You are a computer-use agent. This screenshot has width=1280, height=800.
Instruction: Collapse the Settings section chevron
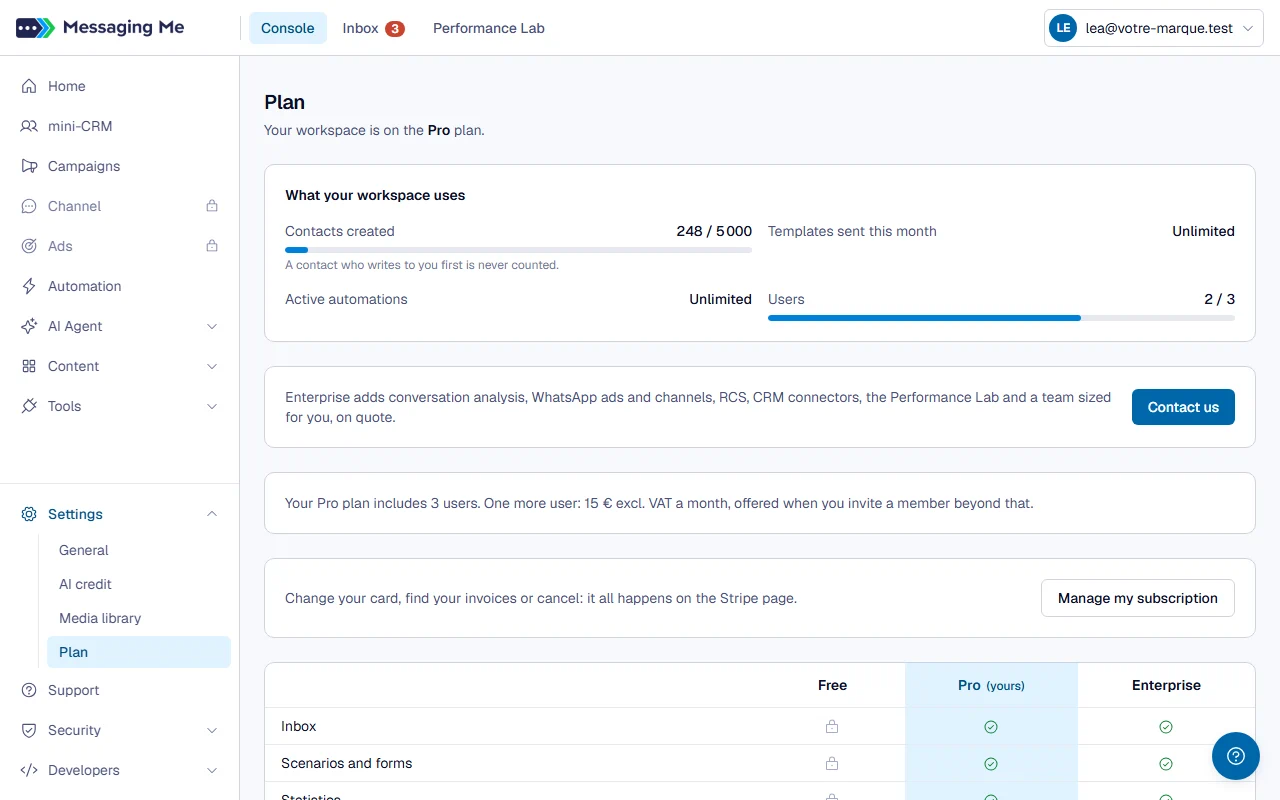[212, 514]
